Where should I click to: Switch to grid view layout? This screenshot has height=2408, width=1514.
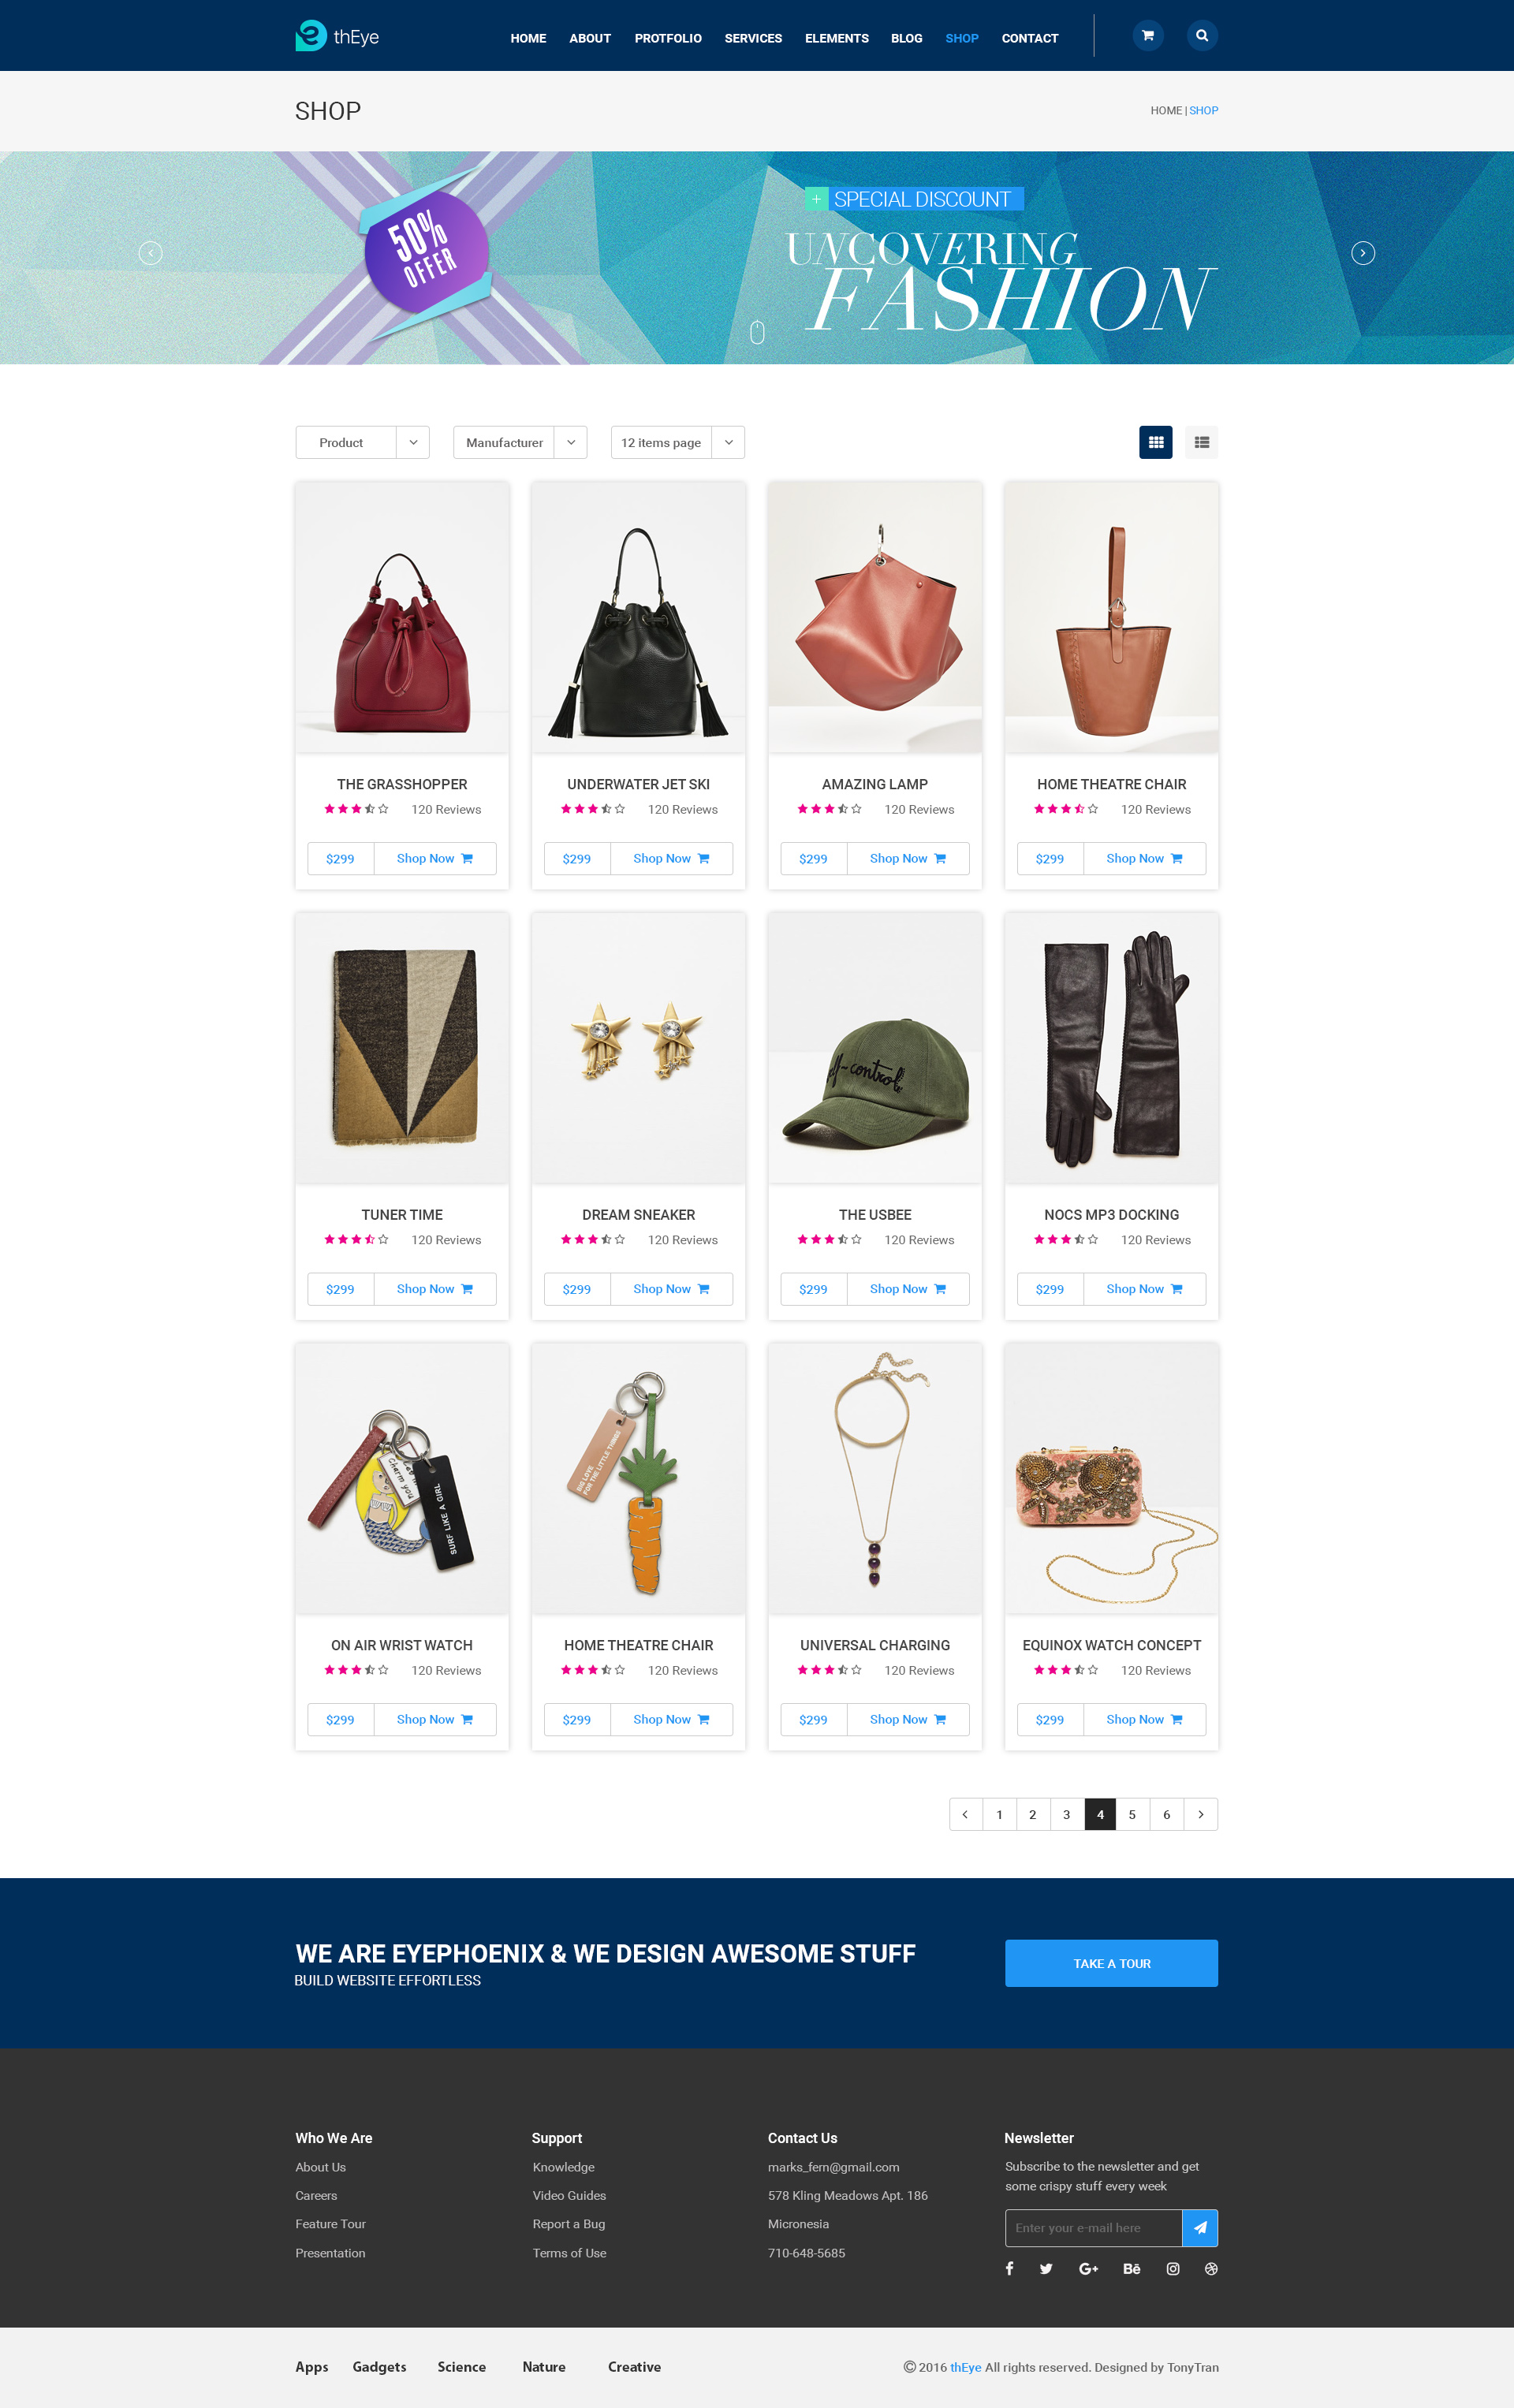pos(1156,442)
